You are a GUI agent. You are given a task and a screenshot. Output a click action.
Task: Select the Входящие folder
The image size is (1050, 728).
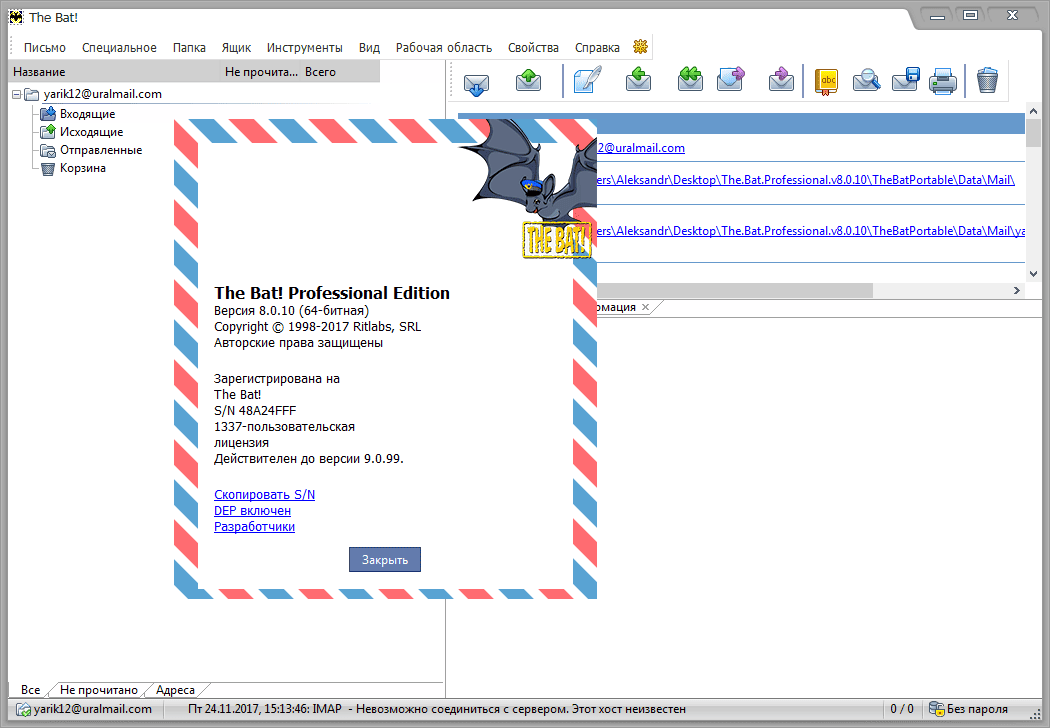pyautogui.click(x=88, y=114)
